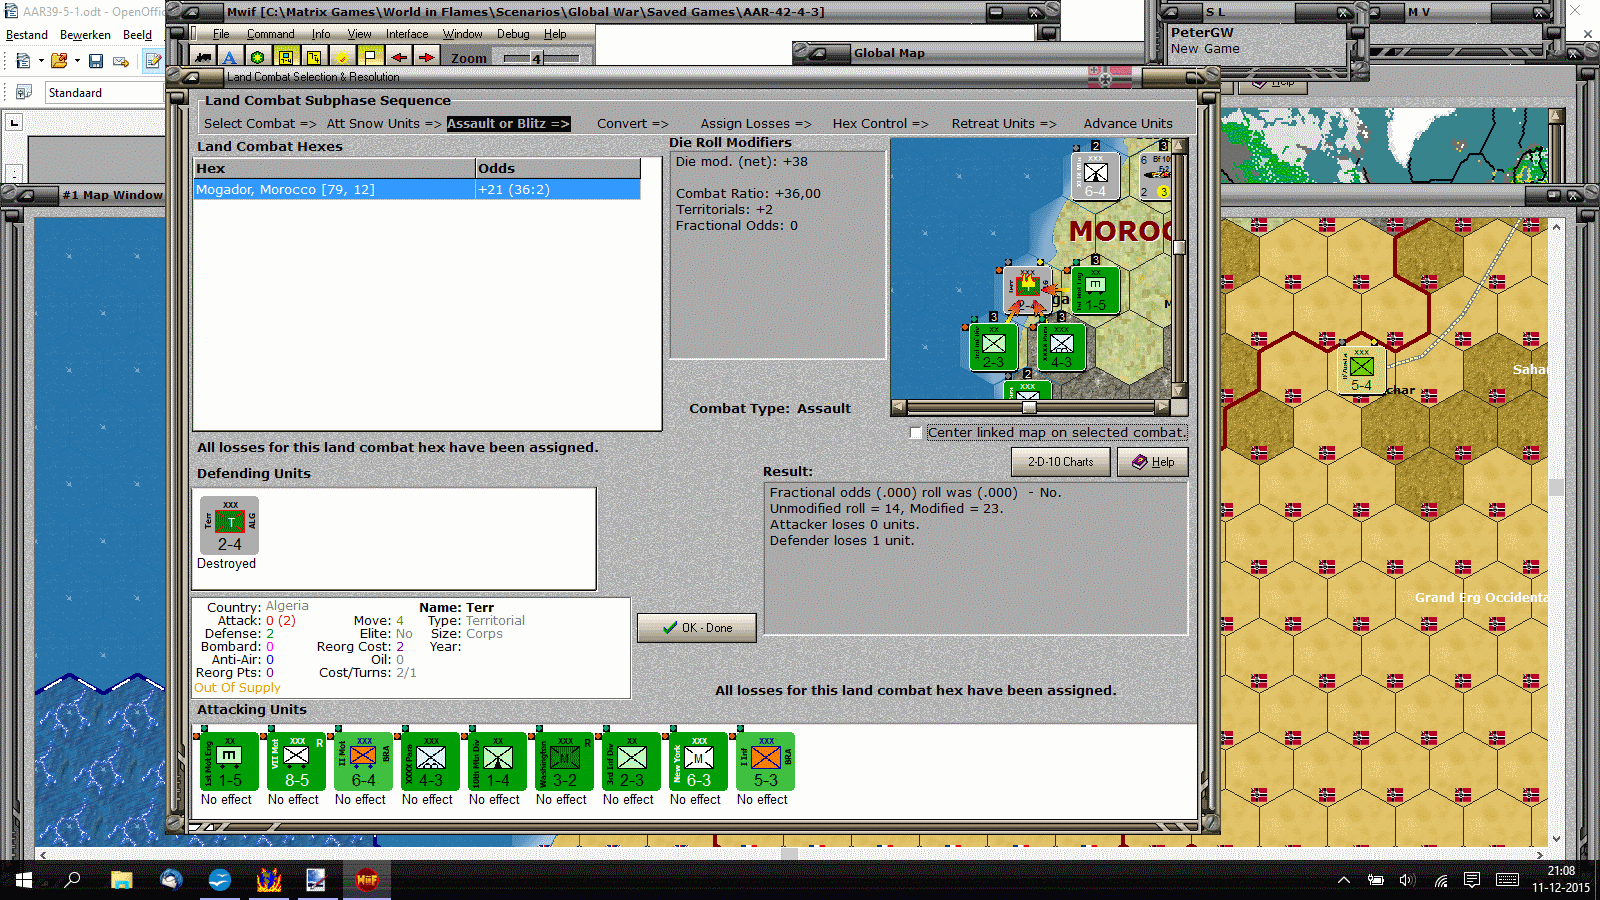The width and height of the screenshot is (1600, 900).
Task: Open the Debug menu
Action: point(513,34)
